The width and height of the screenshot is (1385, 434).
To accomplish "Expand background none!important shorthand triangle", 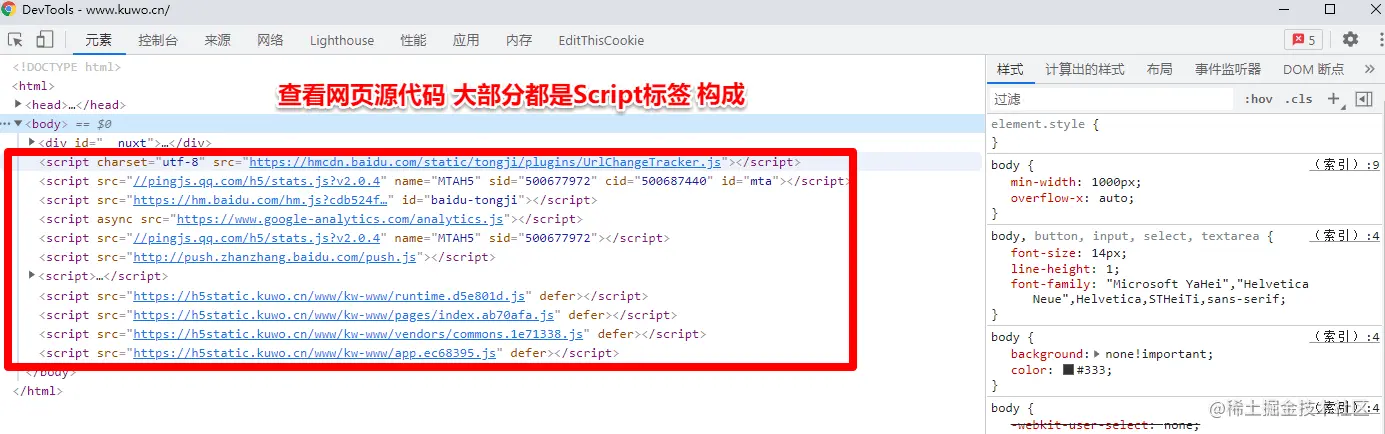I will (1097, 354).
